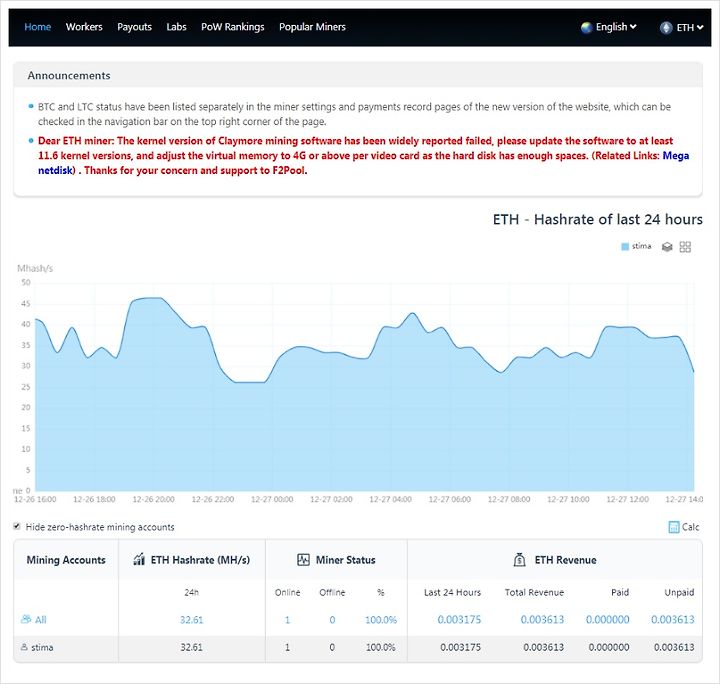Click the ETH Hashrate chart icon
720x684 pixels.
[139, 560]
